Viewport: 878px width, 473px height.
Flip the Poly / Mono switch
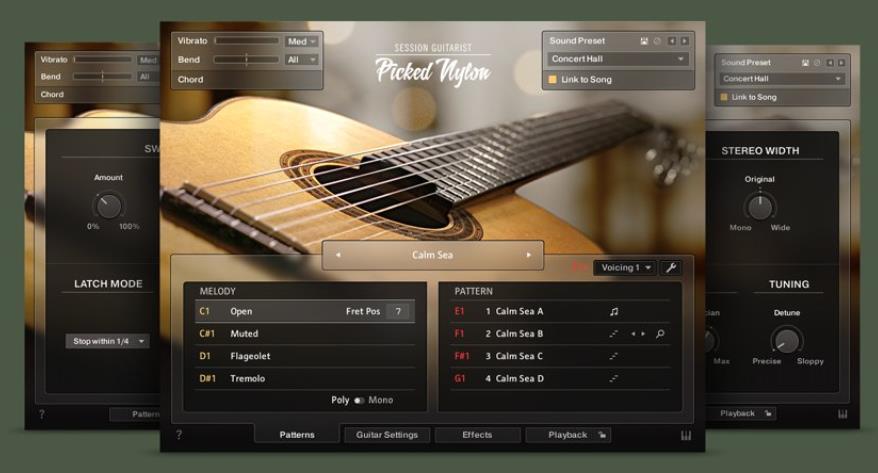coord(359,400)
